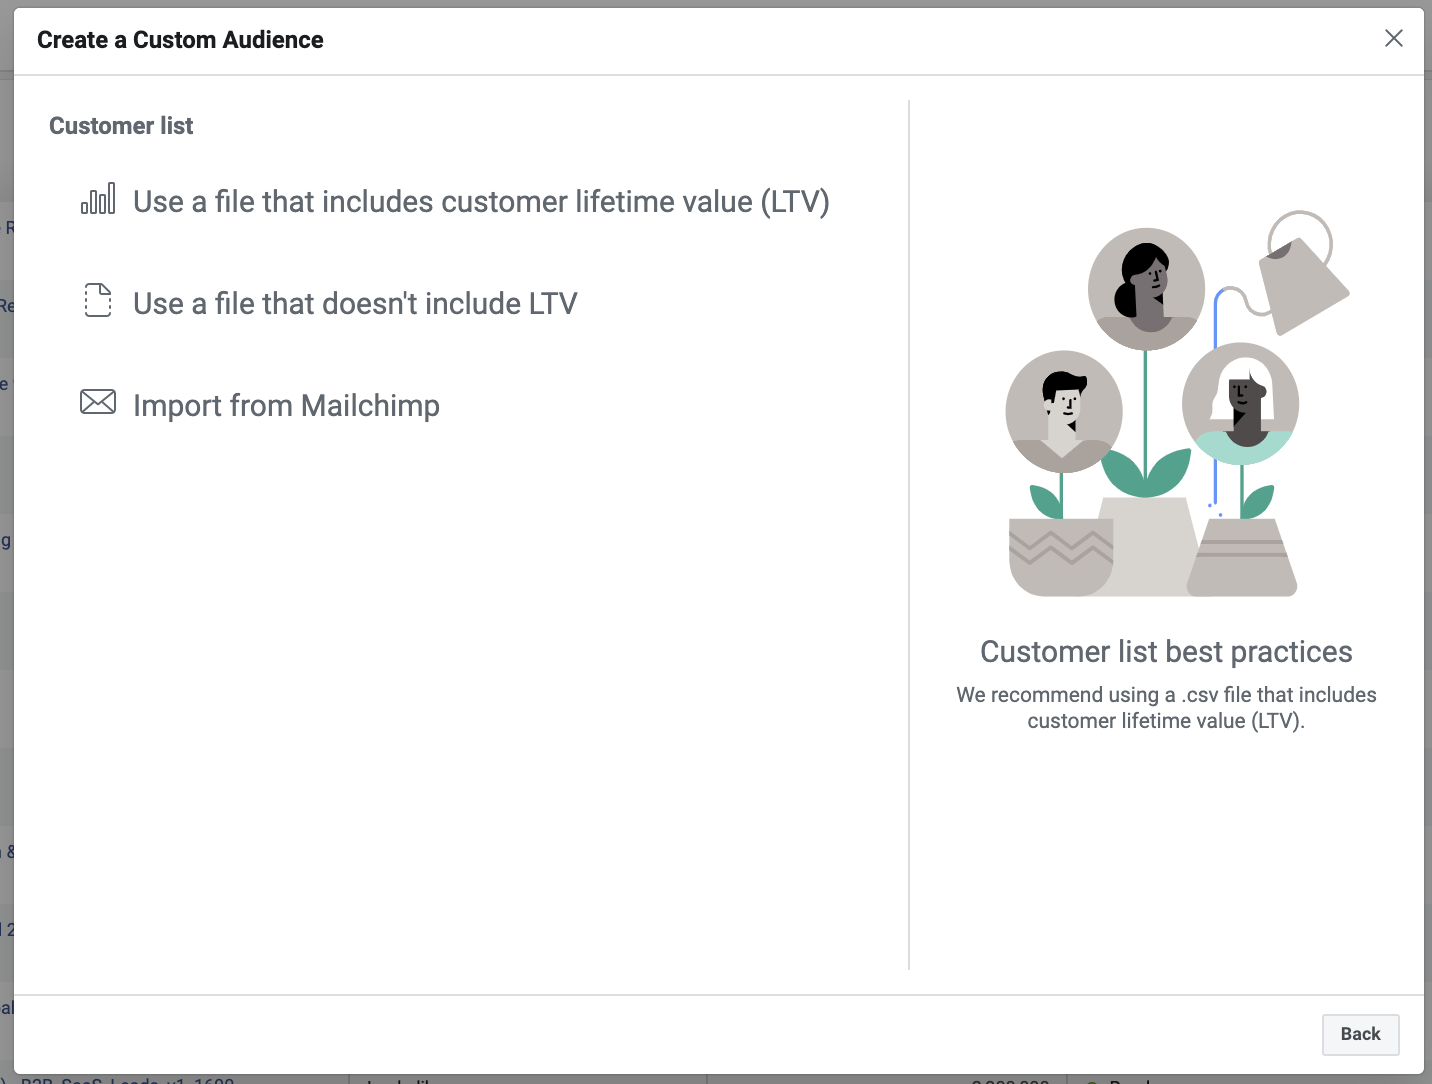Choose 'Use a file that includes customer lifetime value (LTV)'
Image resolution: width=1432 pixels, height=1084 pixels.
tap(481, 202)
